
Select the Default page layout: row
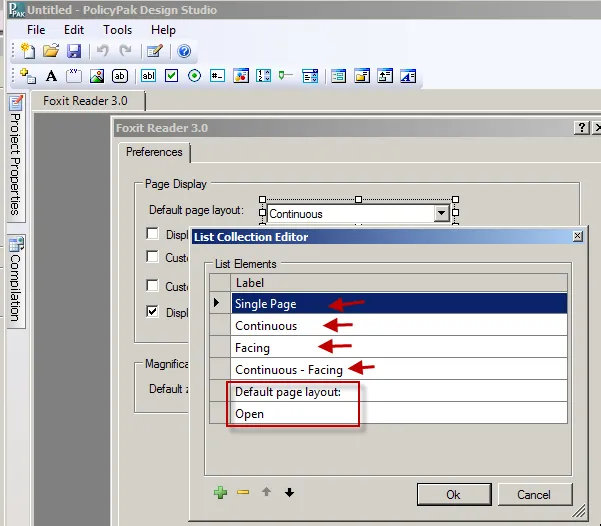[x=399, y=391]
